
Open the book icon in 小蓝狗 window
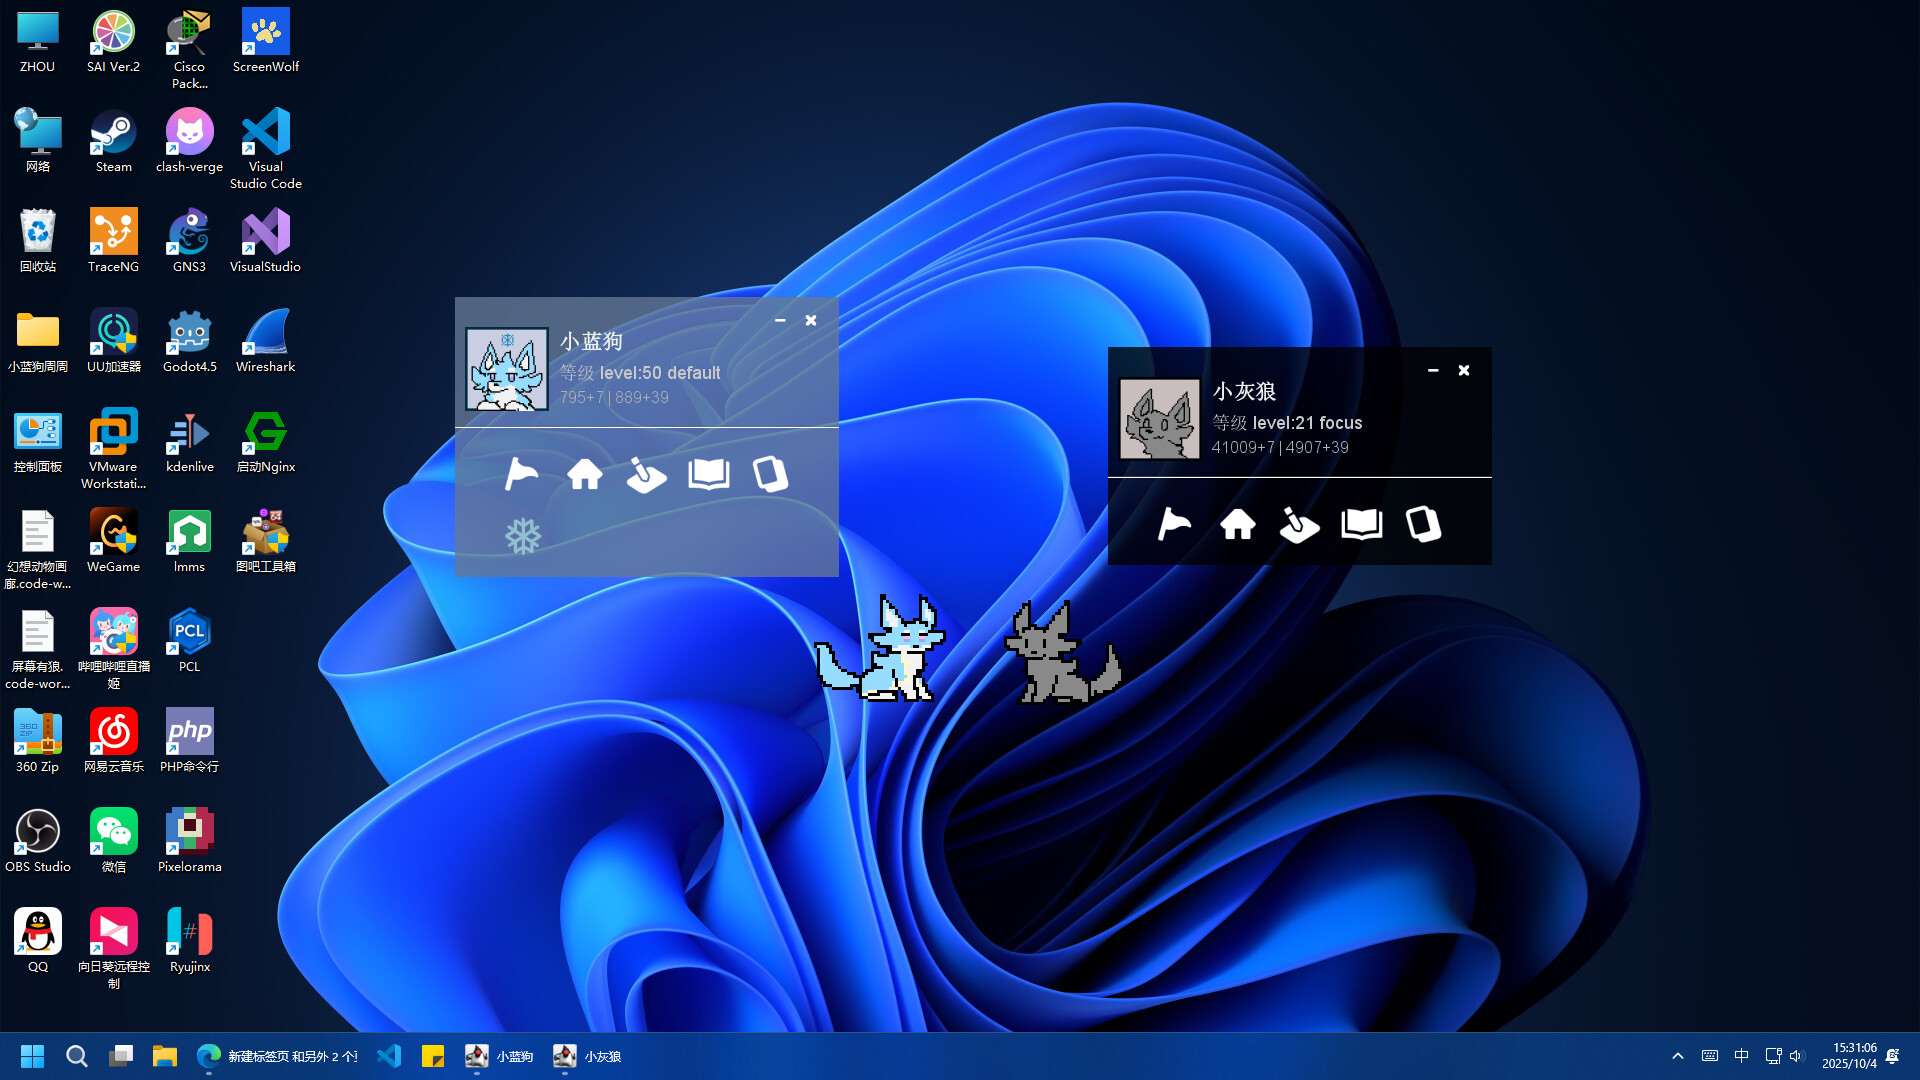tap(708, 475)
